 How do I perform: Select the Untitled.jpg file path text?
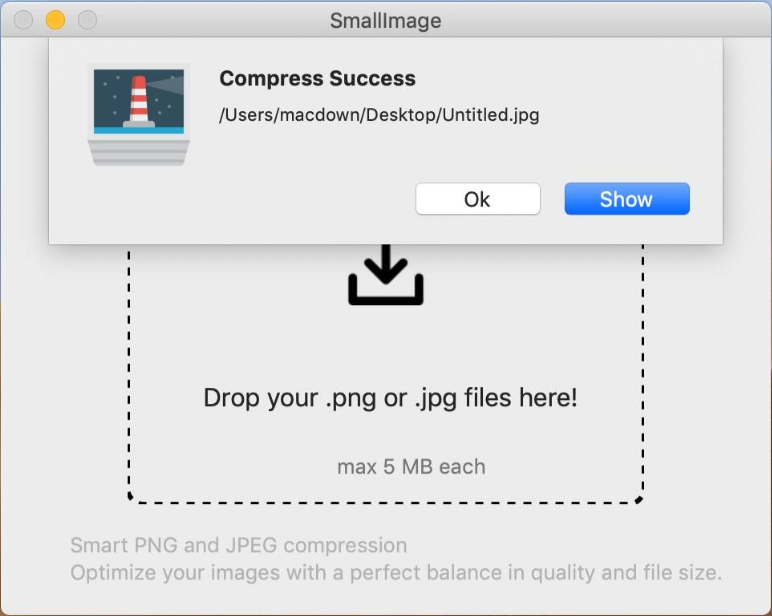379,115
